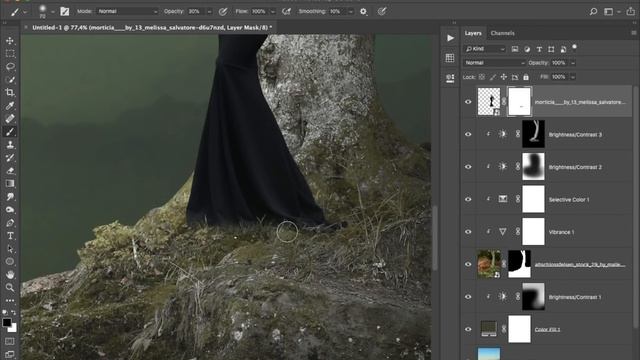Image resolution: width=640 pixels, height=360 pixels.
Task: Switch to the Layers tab
Action: point(473,33)
